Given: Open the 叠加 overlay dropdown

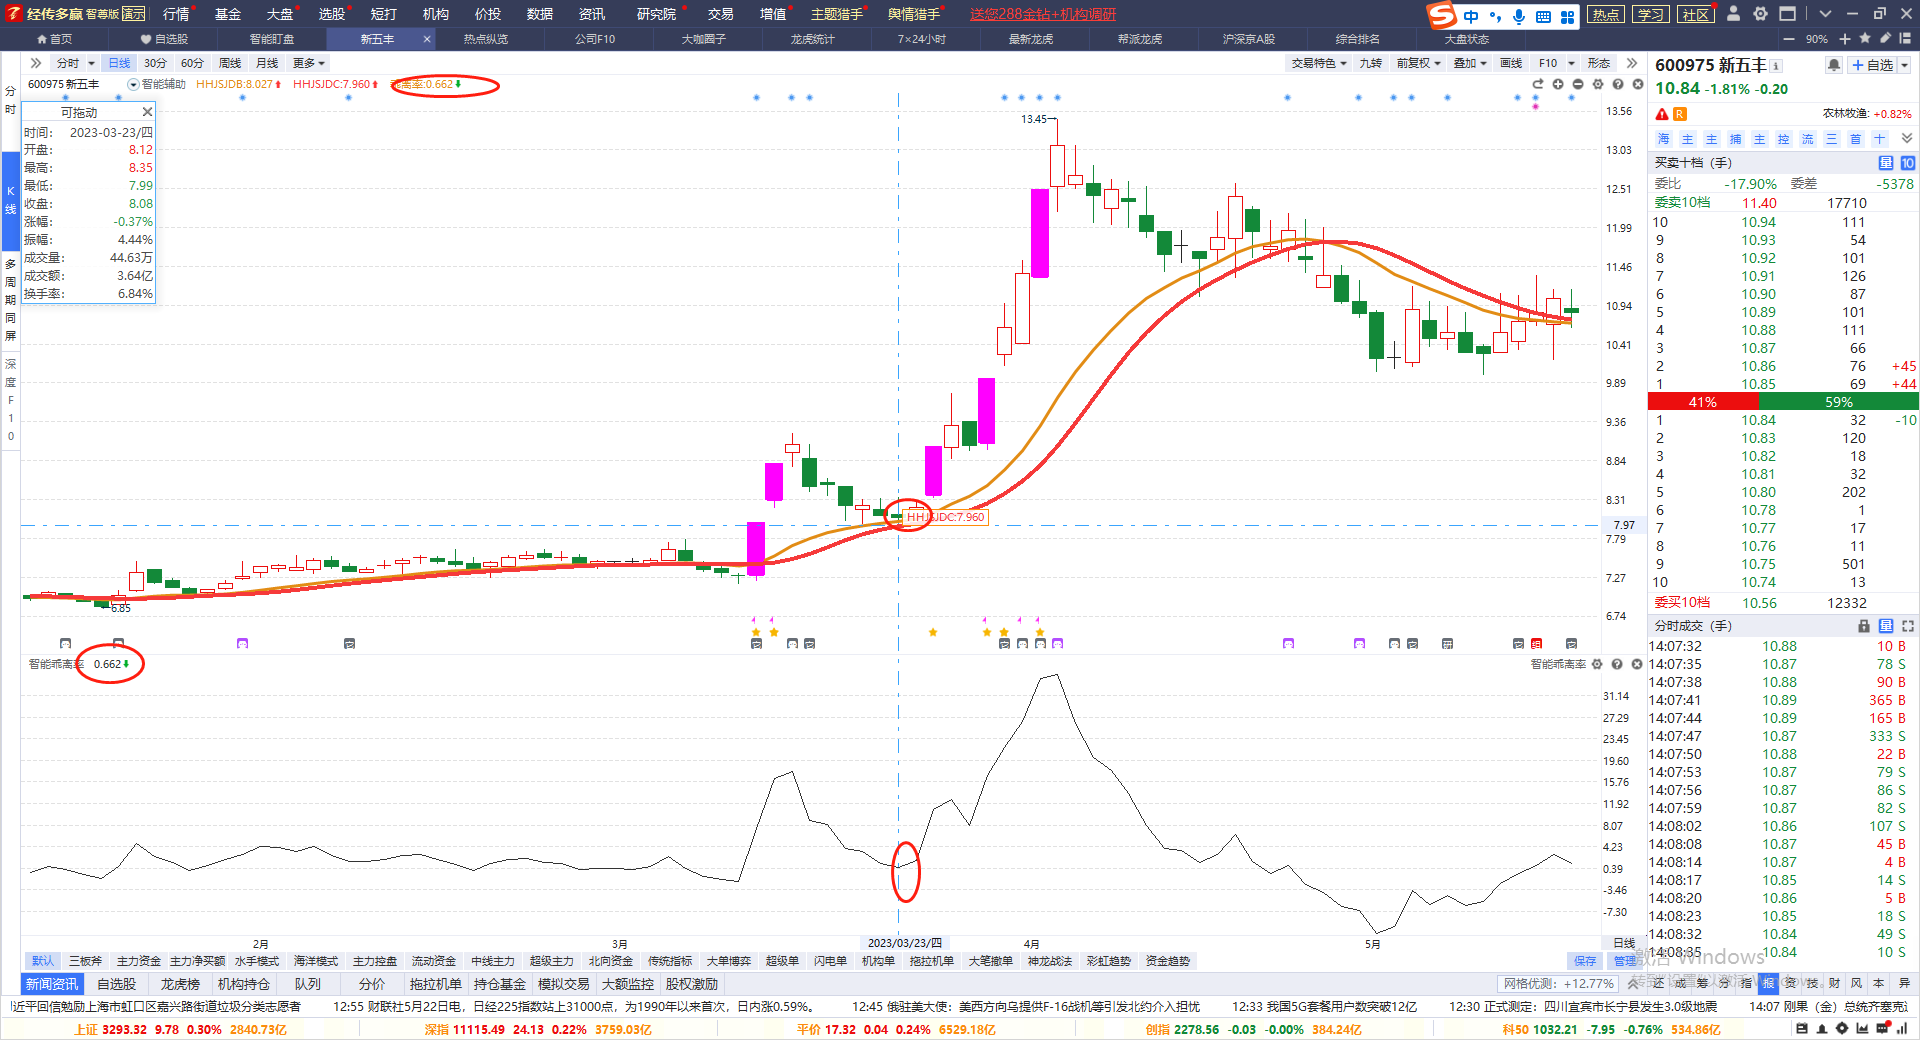Looking at the screenshot, I should (x=1470, y=63).
